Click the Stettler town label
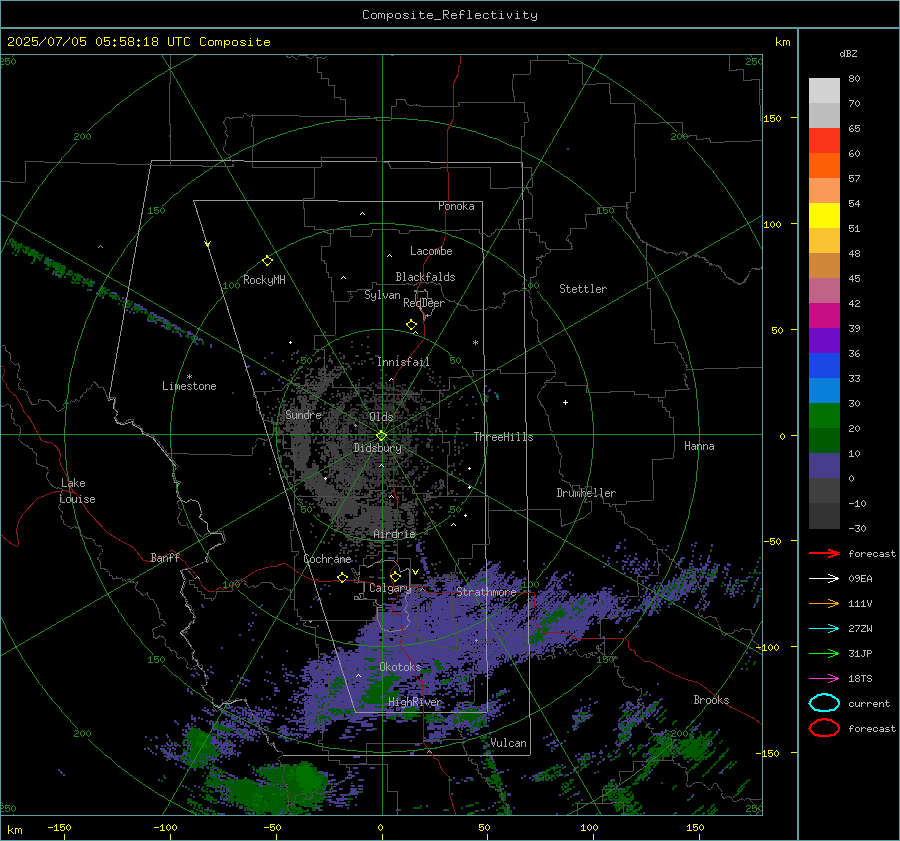Screen dimensions: 900x841 (583, 289)
